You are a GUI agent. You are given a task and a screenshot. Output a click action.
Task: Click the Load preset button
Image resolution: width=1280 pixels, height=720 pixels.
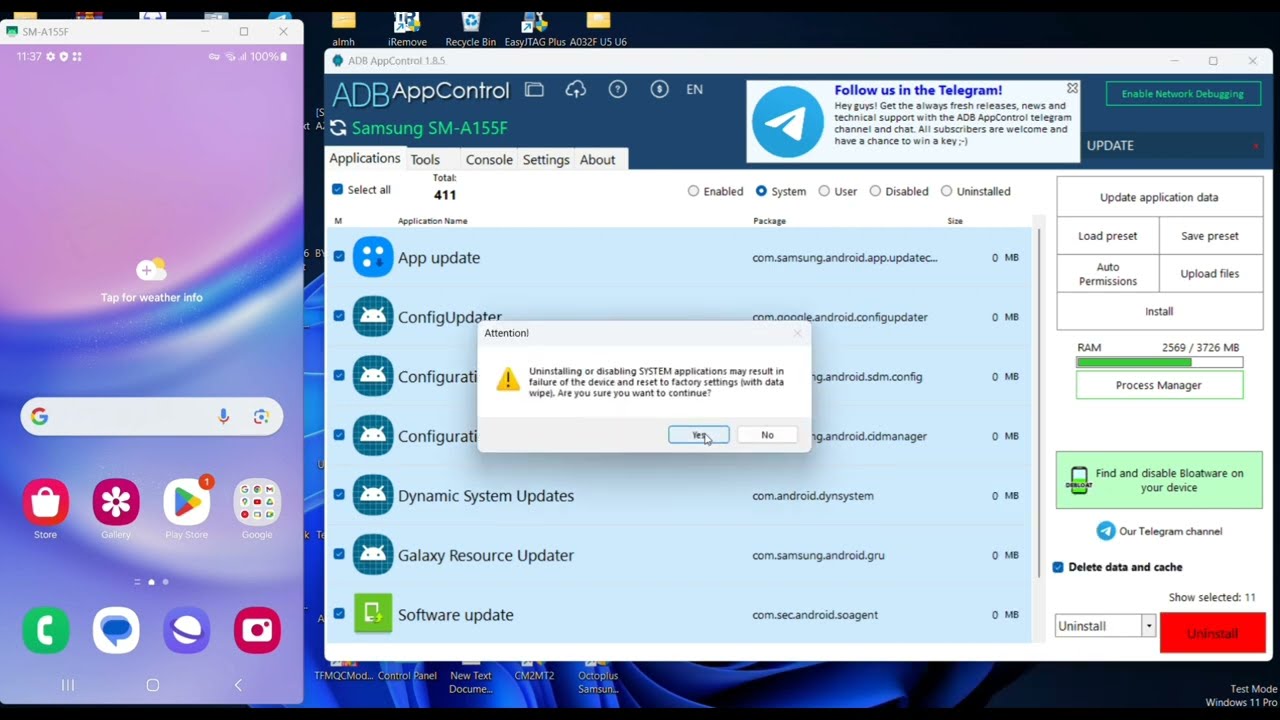coord(1107,236)
